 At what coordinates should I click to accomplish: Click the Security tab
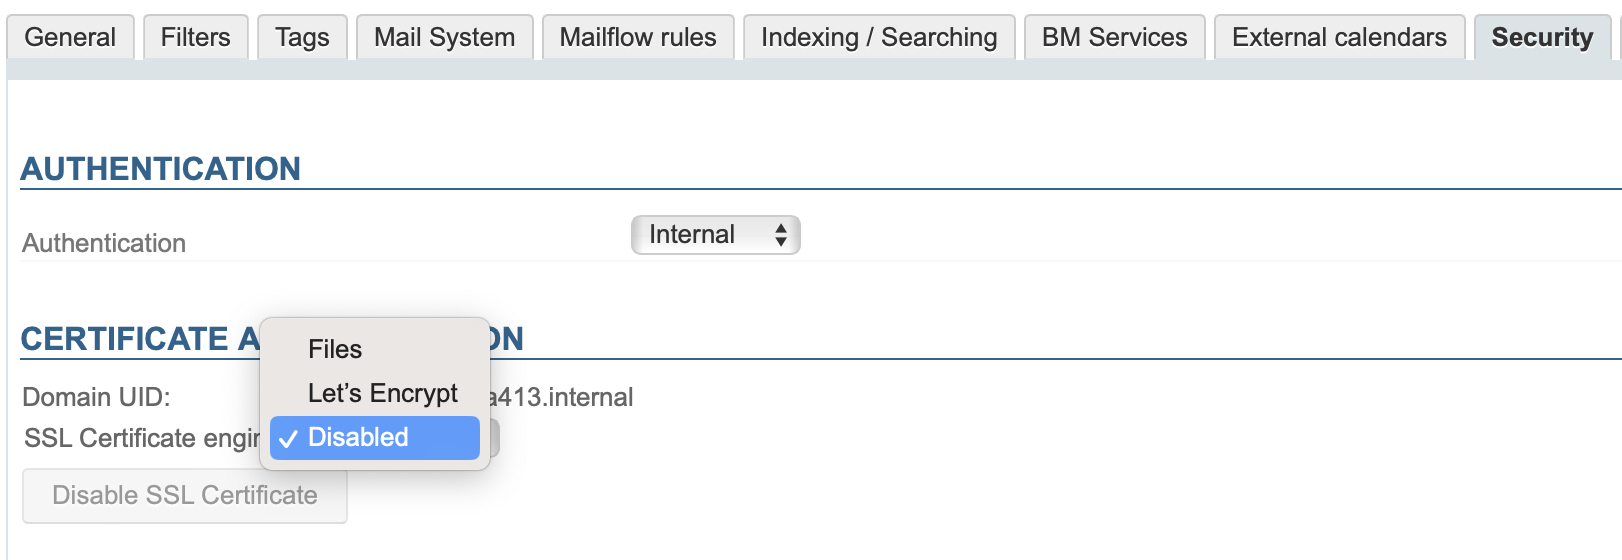pyautogui.click(x=1542, y=38)
